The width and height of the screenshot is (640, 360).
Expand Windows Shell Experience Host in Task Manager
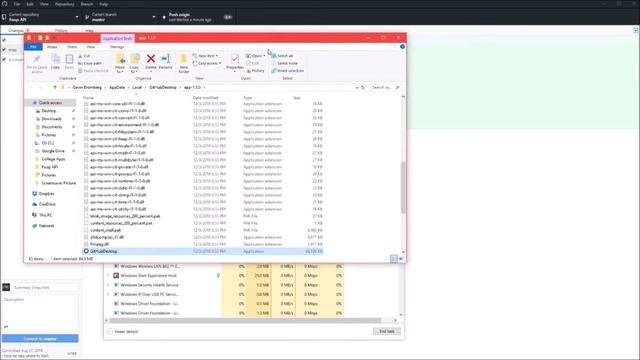coord(108,276)
